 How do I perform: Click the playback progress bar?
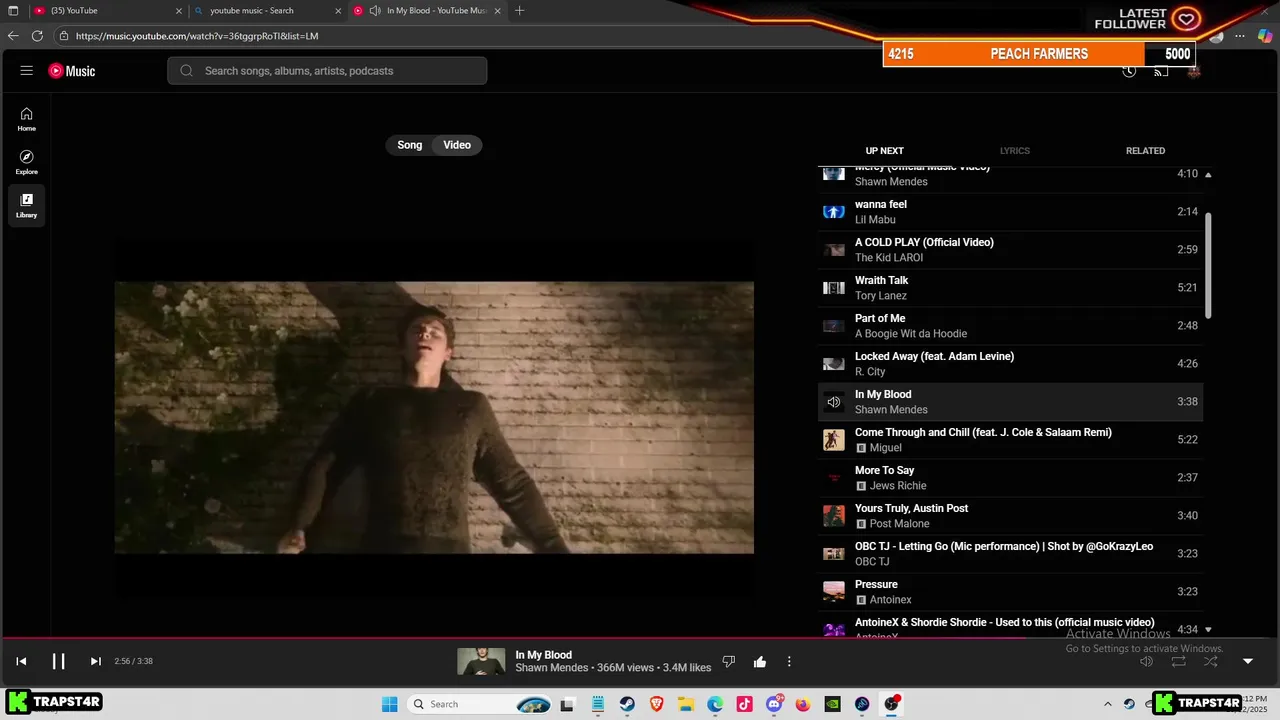640,637
